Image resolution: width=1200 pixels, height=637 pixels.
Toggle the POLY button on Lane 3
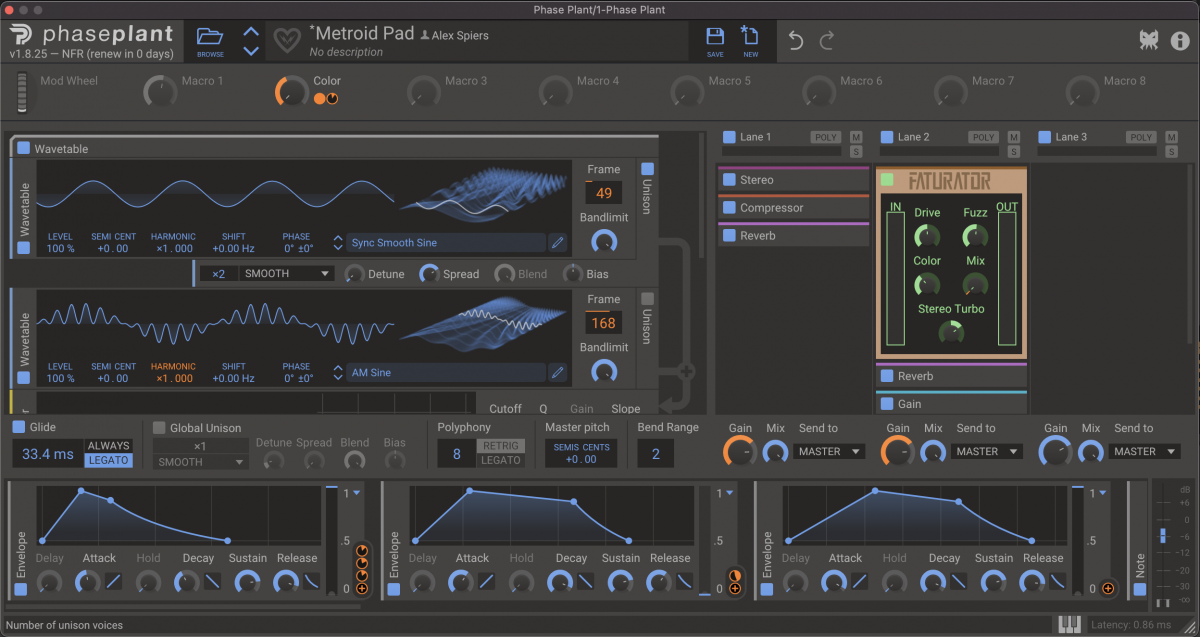[x=1141, y=137]
